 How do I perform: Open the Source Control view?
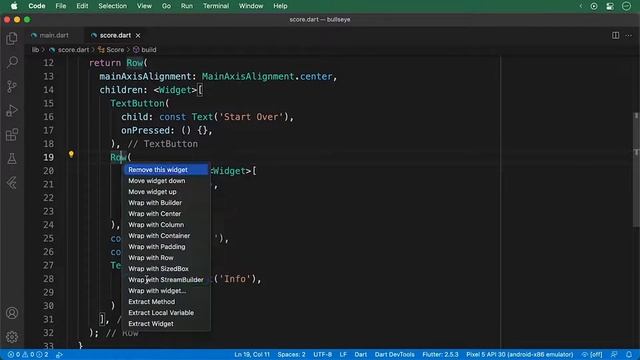[12, 86]
